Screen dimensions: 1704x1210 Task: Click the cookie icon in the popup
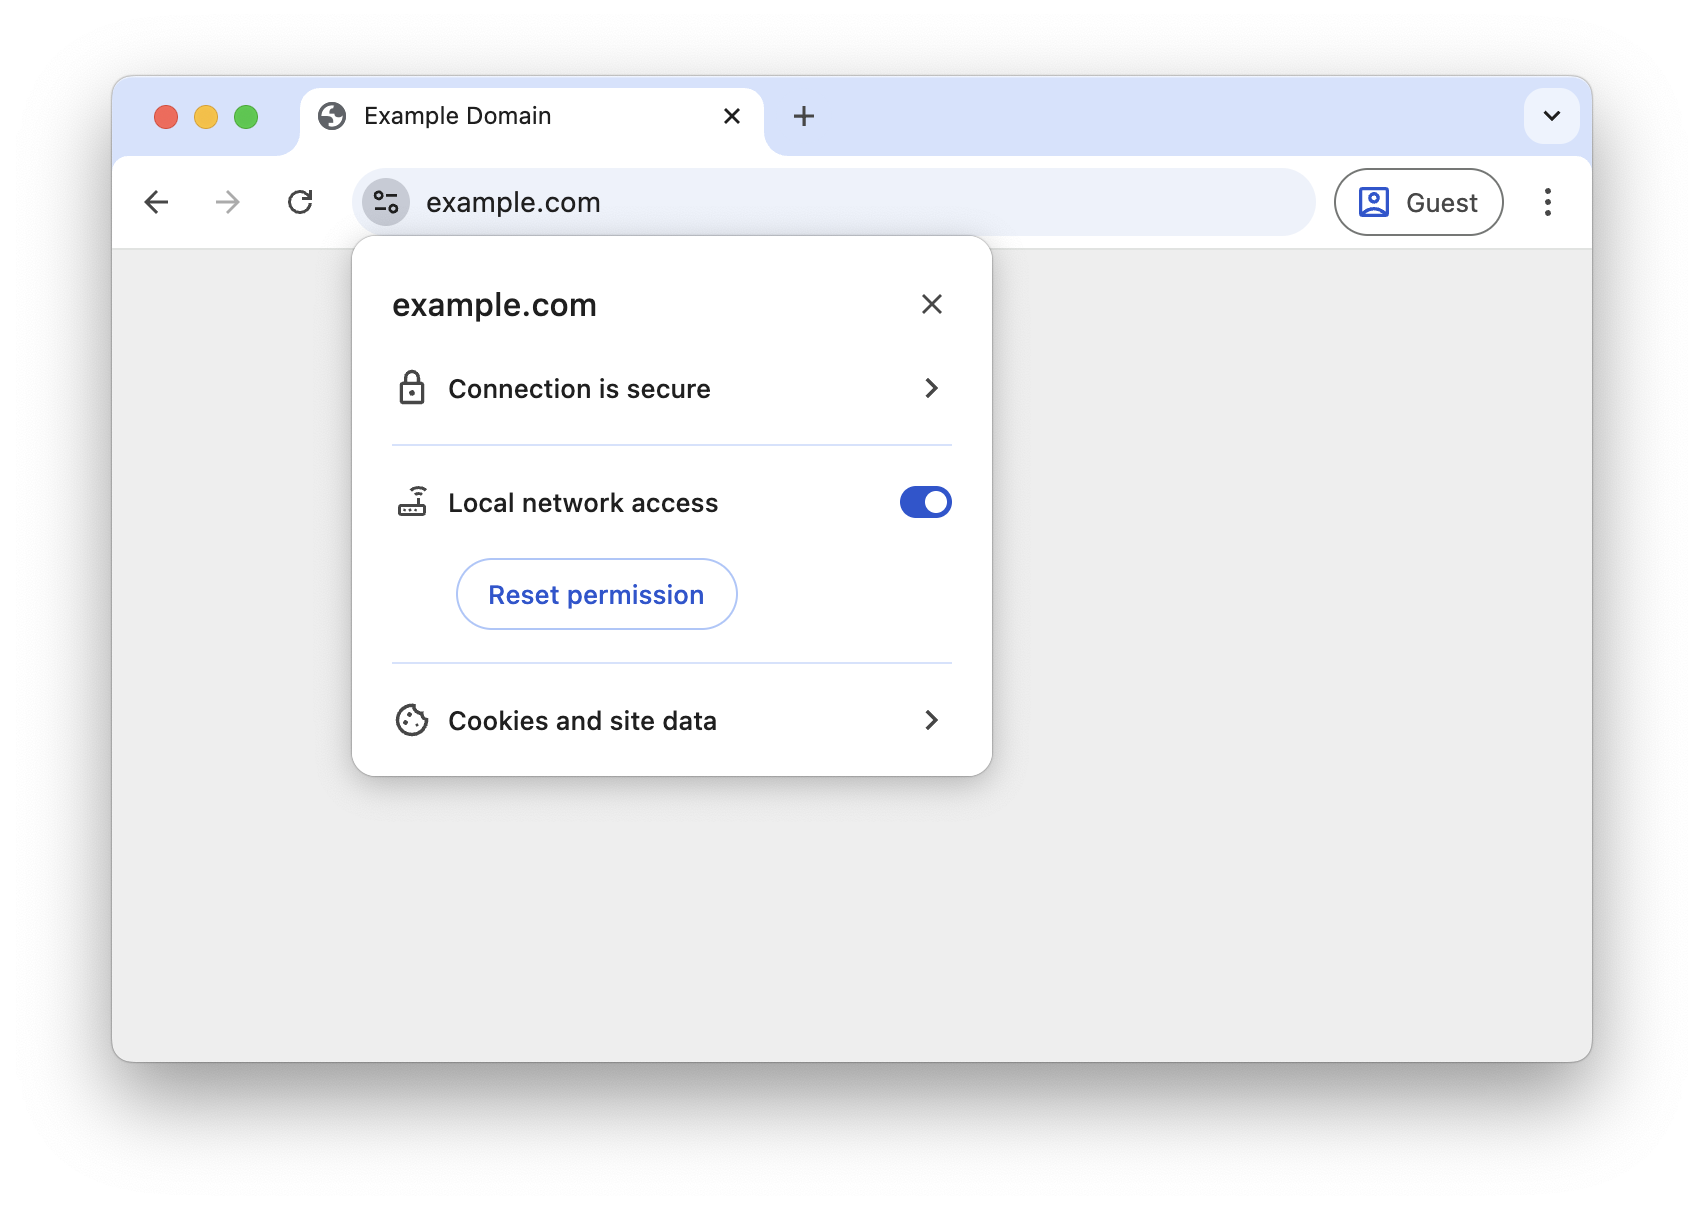point(412,720)
